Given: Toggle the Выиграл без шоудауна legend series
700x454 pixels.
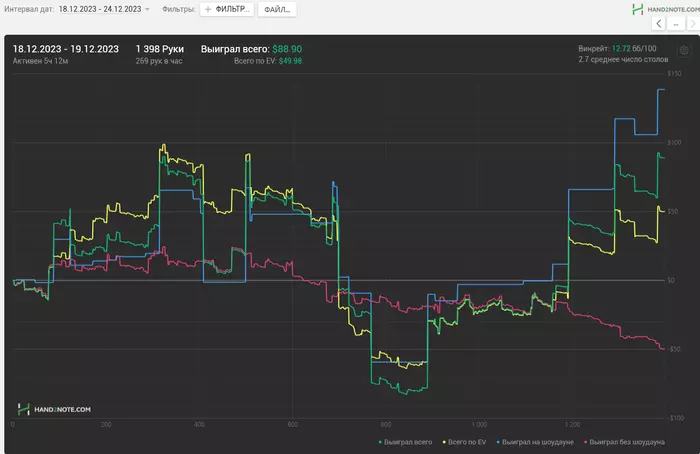Looking at the screenshot, I should coord(628,440).
